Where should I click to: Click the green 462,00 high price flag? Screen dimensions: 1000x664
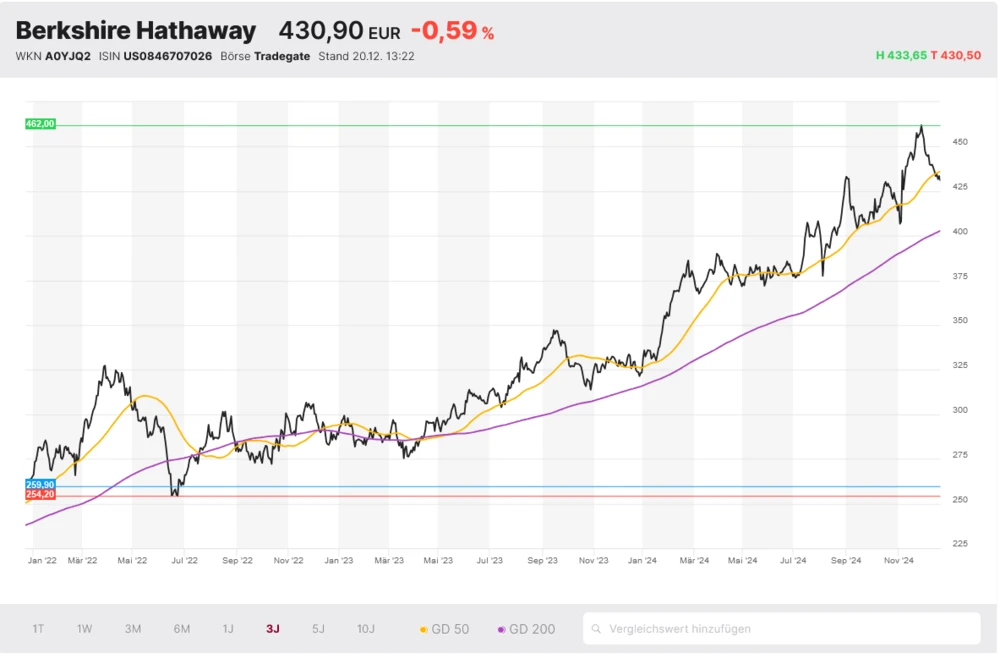pyautogui.click(x=39, y=124)
